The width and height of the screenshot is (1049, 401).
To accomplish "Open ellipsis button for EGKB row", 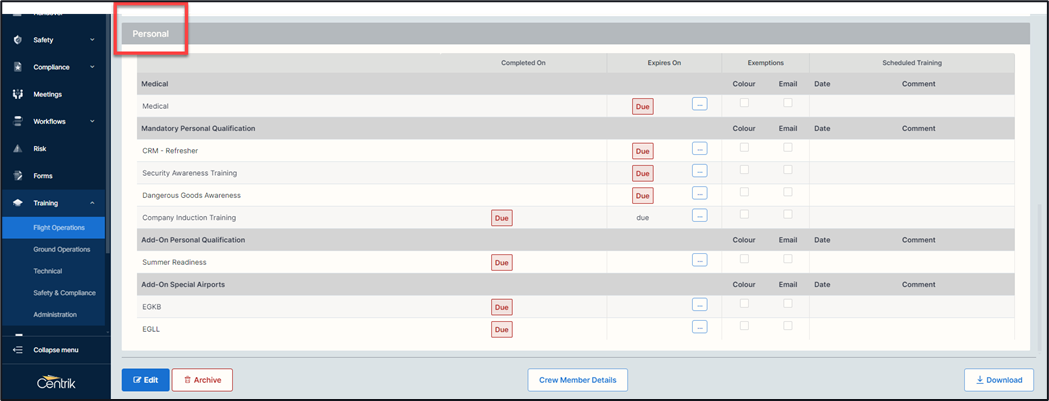I will click(x=700, y=305).
